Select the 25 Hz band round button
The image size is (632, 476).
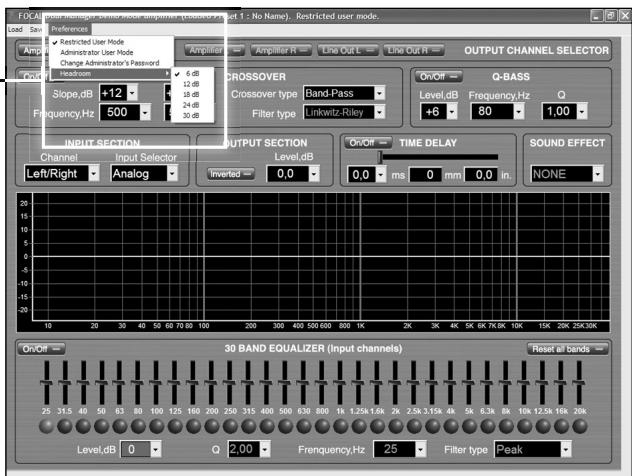(46, 426)
